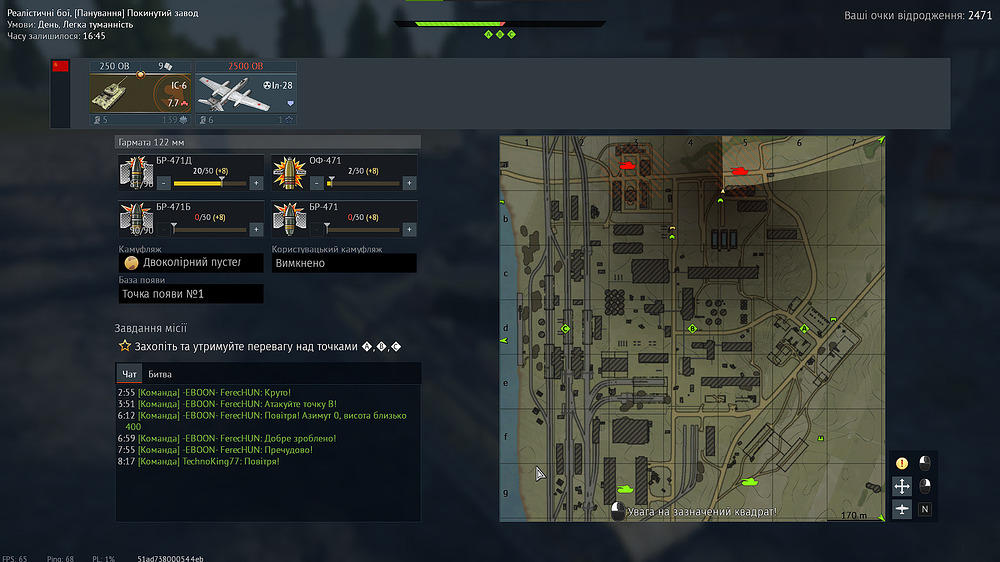The height and width of the screenshot is (562, 1000).
Task: Select the ІС-6 tank vehicle card
Action: tap(140, 92)
